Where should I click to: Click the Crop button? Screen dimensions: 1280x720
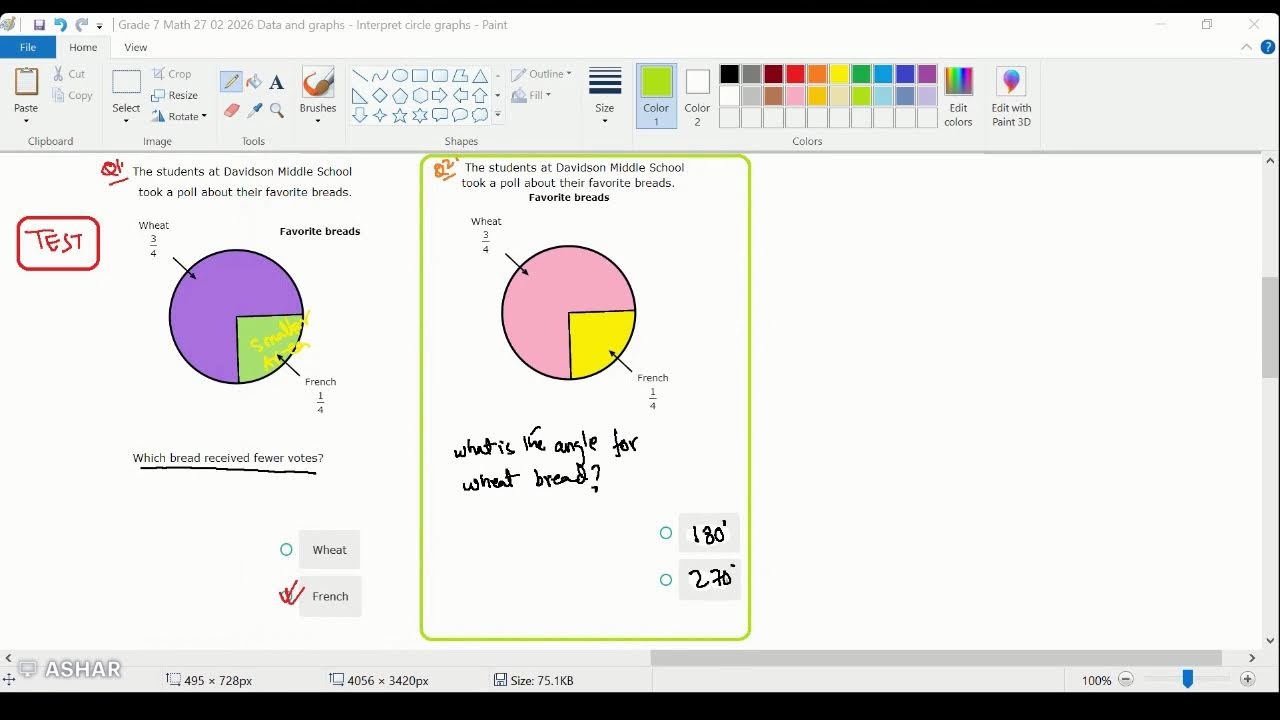point(171,74)
